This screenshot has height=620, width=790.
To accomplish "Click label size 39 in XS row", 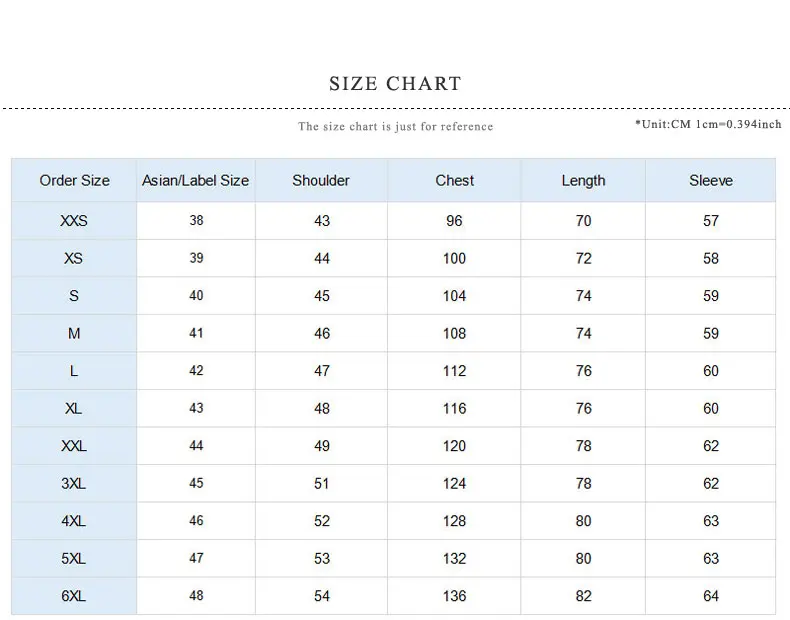I will point(196,258).
